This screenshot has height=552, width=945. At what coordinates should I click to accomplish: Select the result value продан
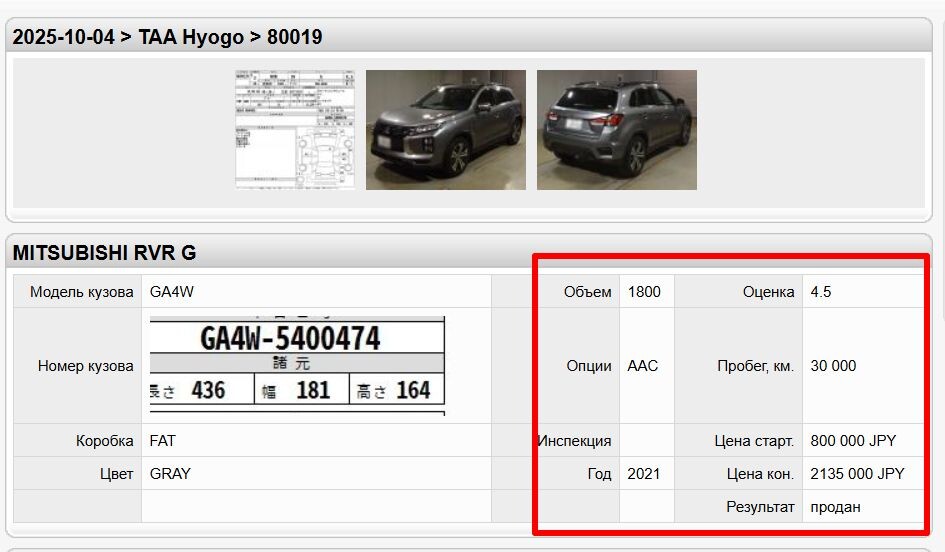pos(835,507)
